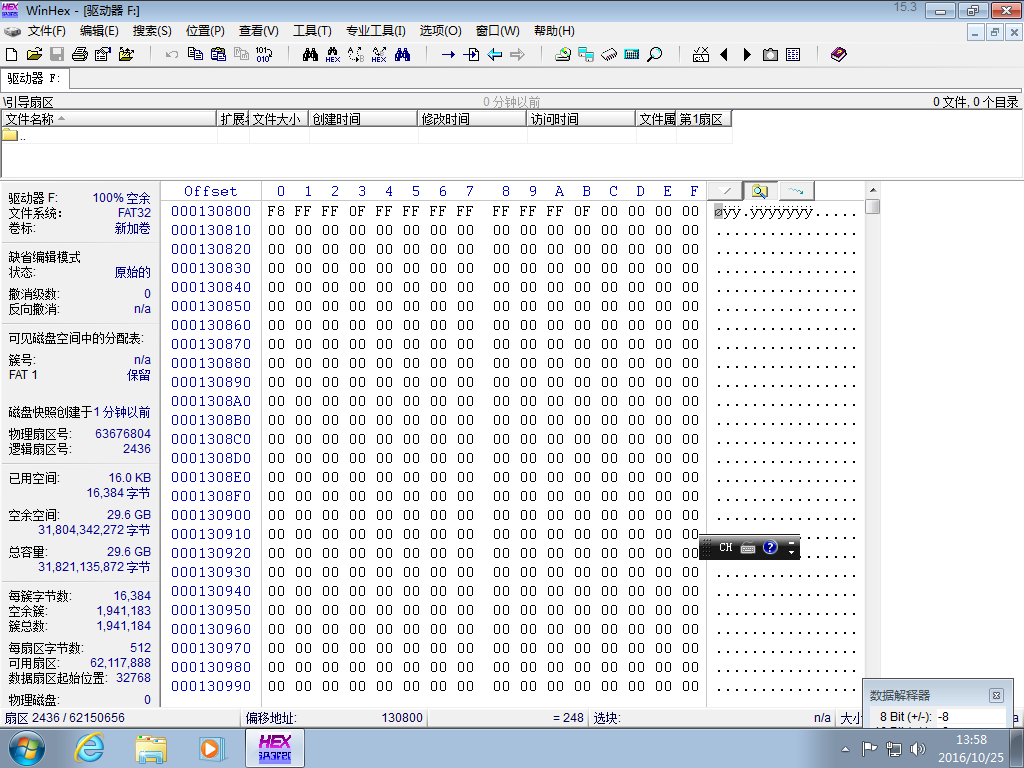The height and width of the screenshot is (768, 1024).
Task: Open a file using the folder icon
Action: coord(34,55)
